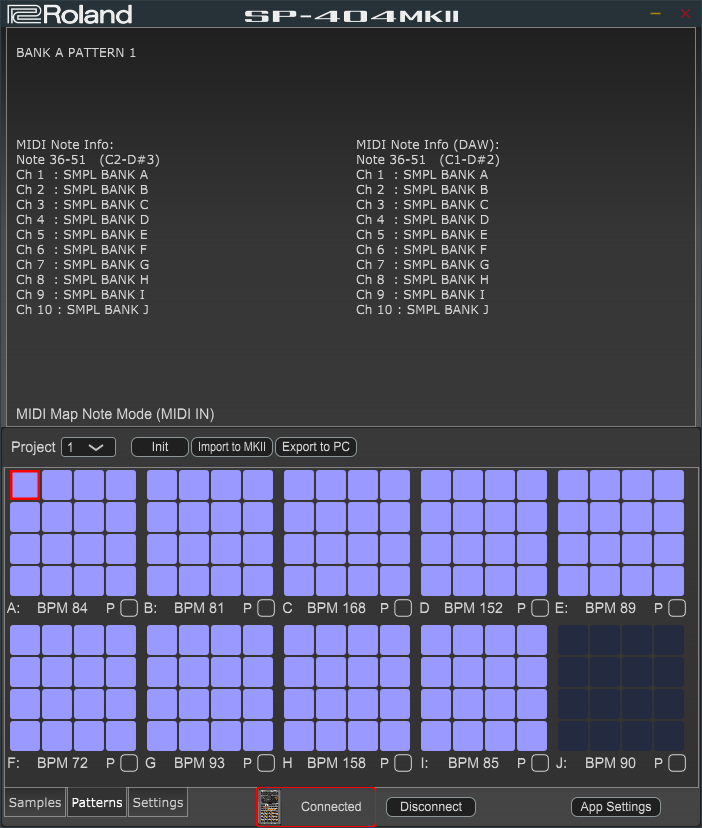The width and height of the screenshot is (702, 828).
Task: Click the BPM 168 value of bank C
Action: [336, 608]
